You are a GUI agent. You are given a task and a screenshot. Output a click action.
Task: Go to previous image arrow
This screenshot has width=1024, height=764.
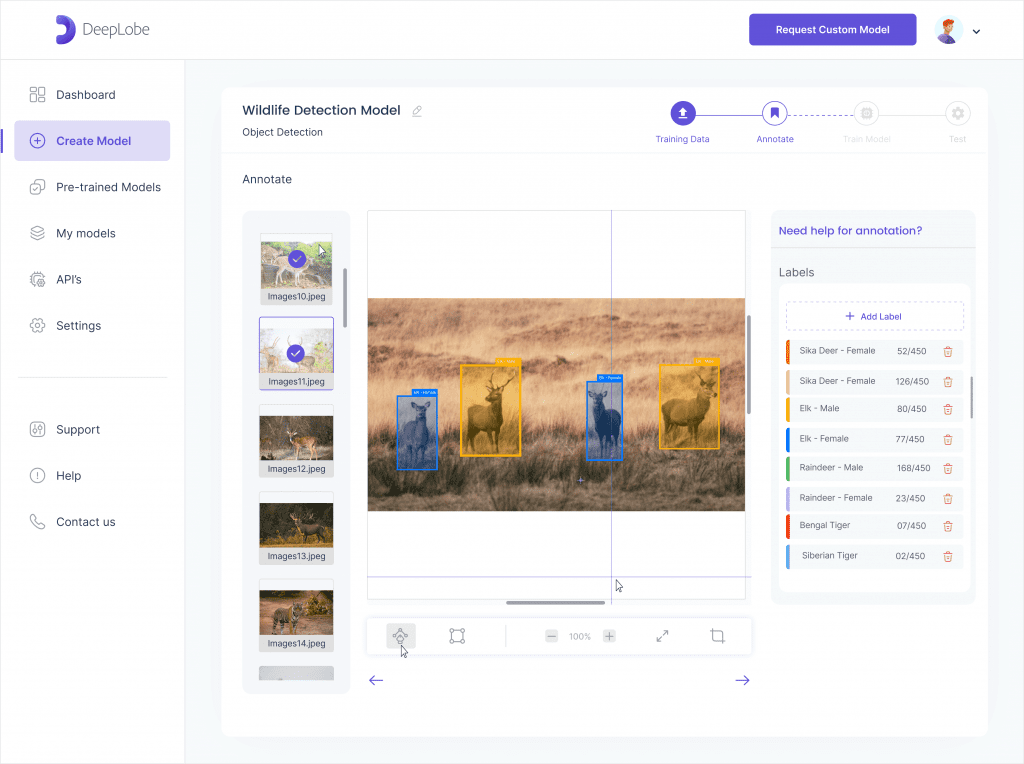coord(376,680)
